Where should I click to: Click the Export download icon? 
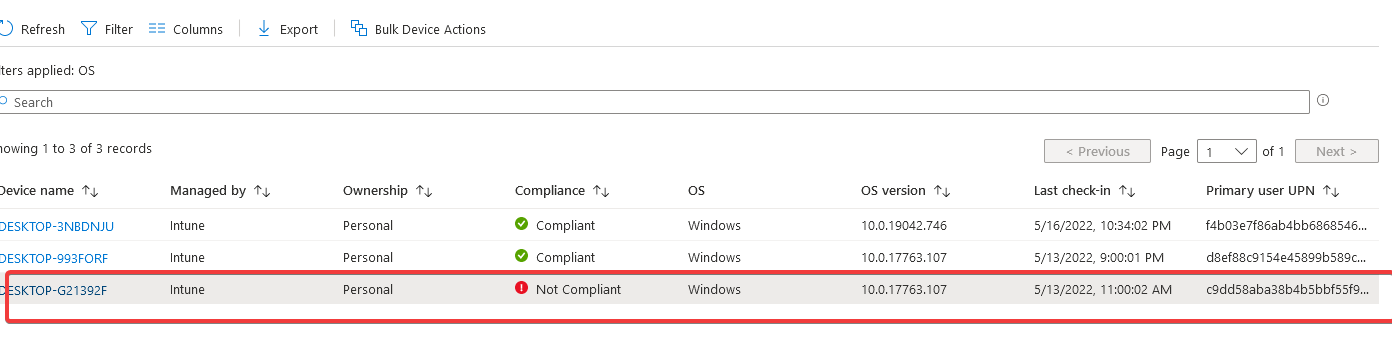(264, 29)
